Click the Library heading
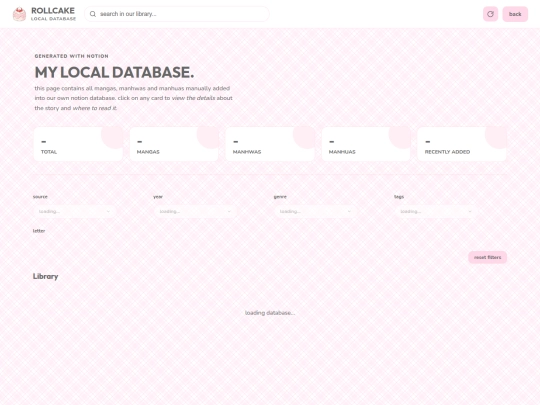This screenshot has width=540, height=405. point(45,277)
